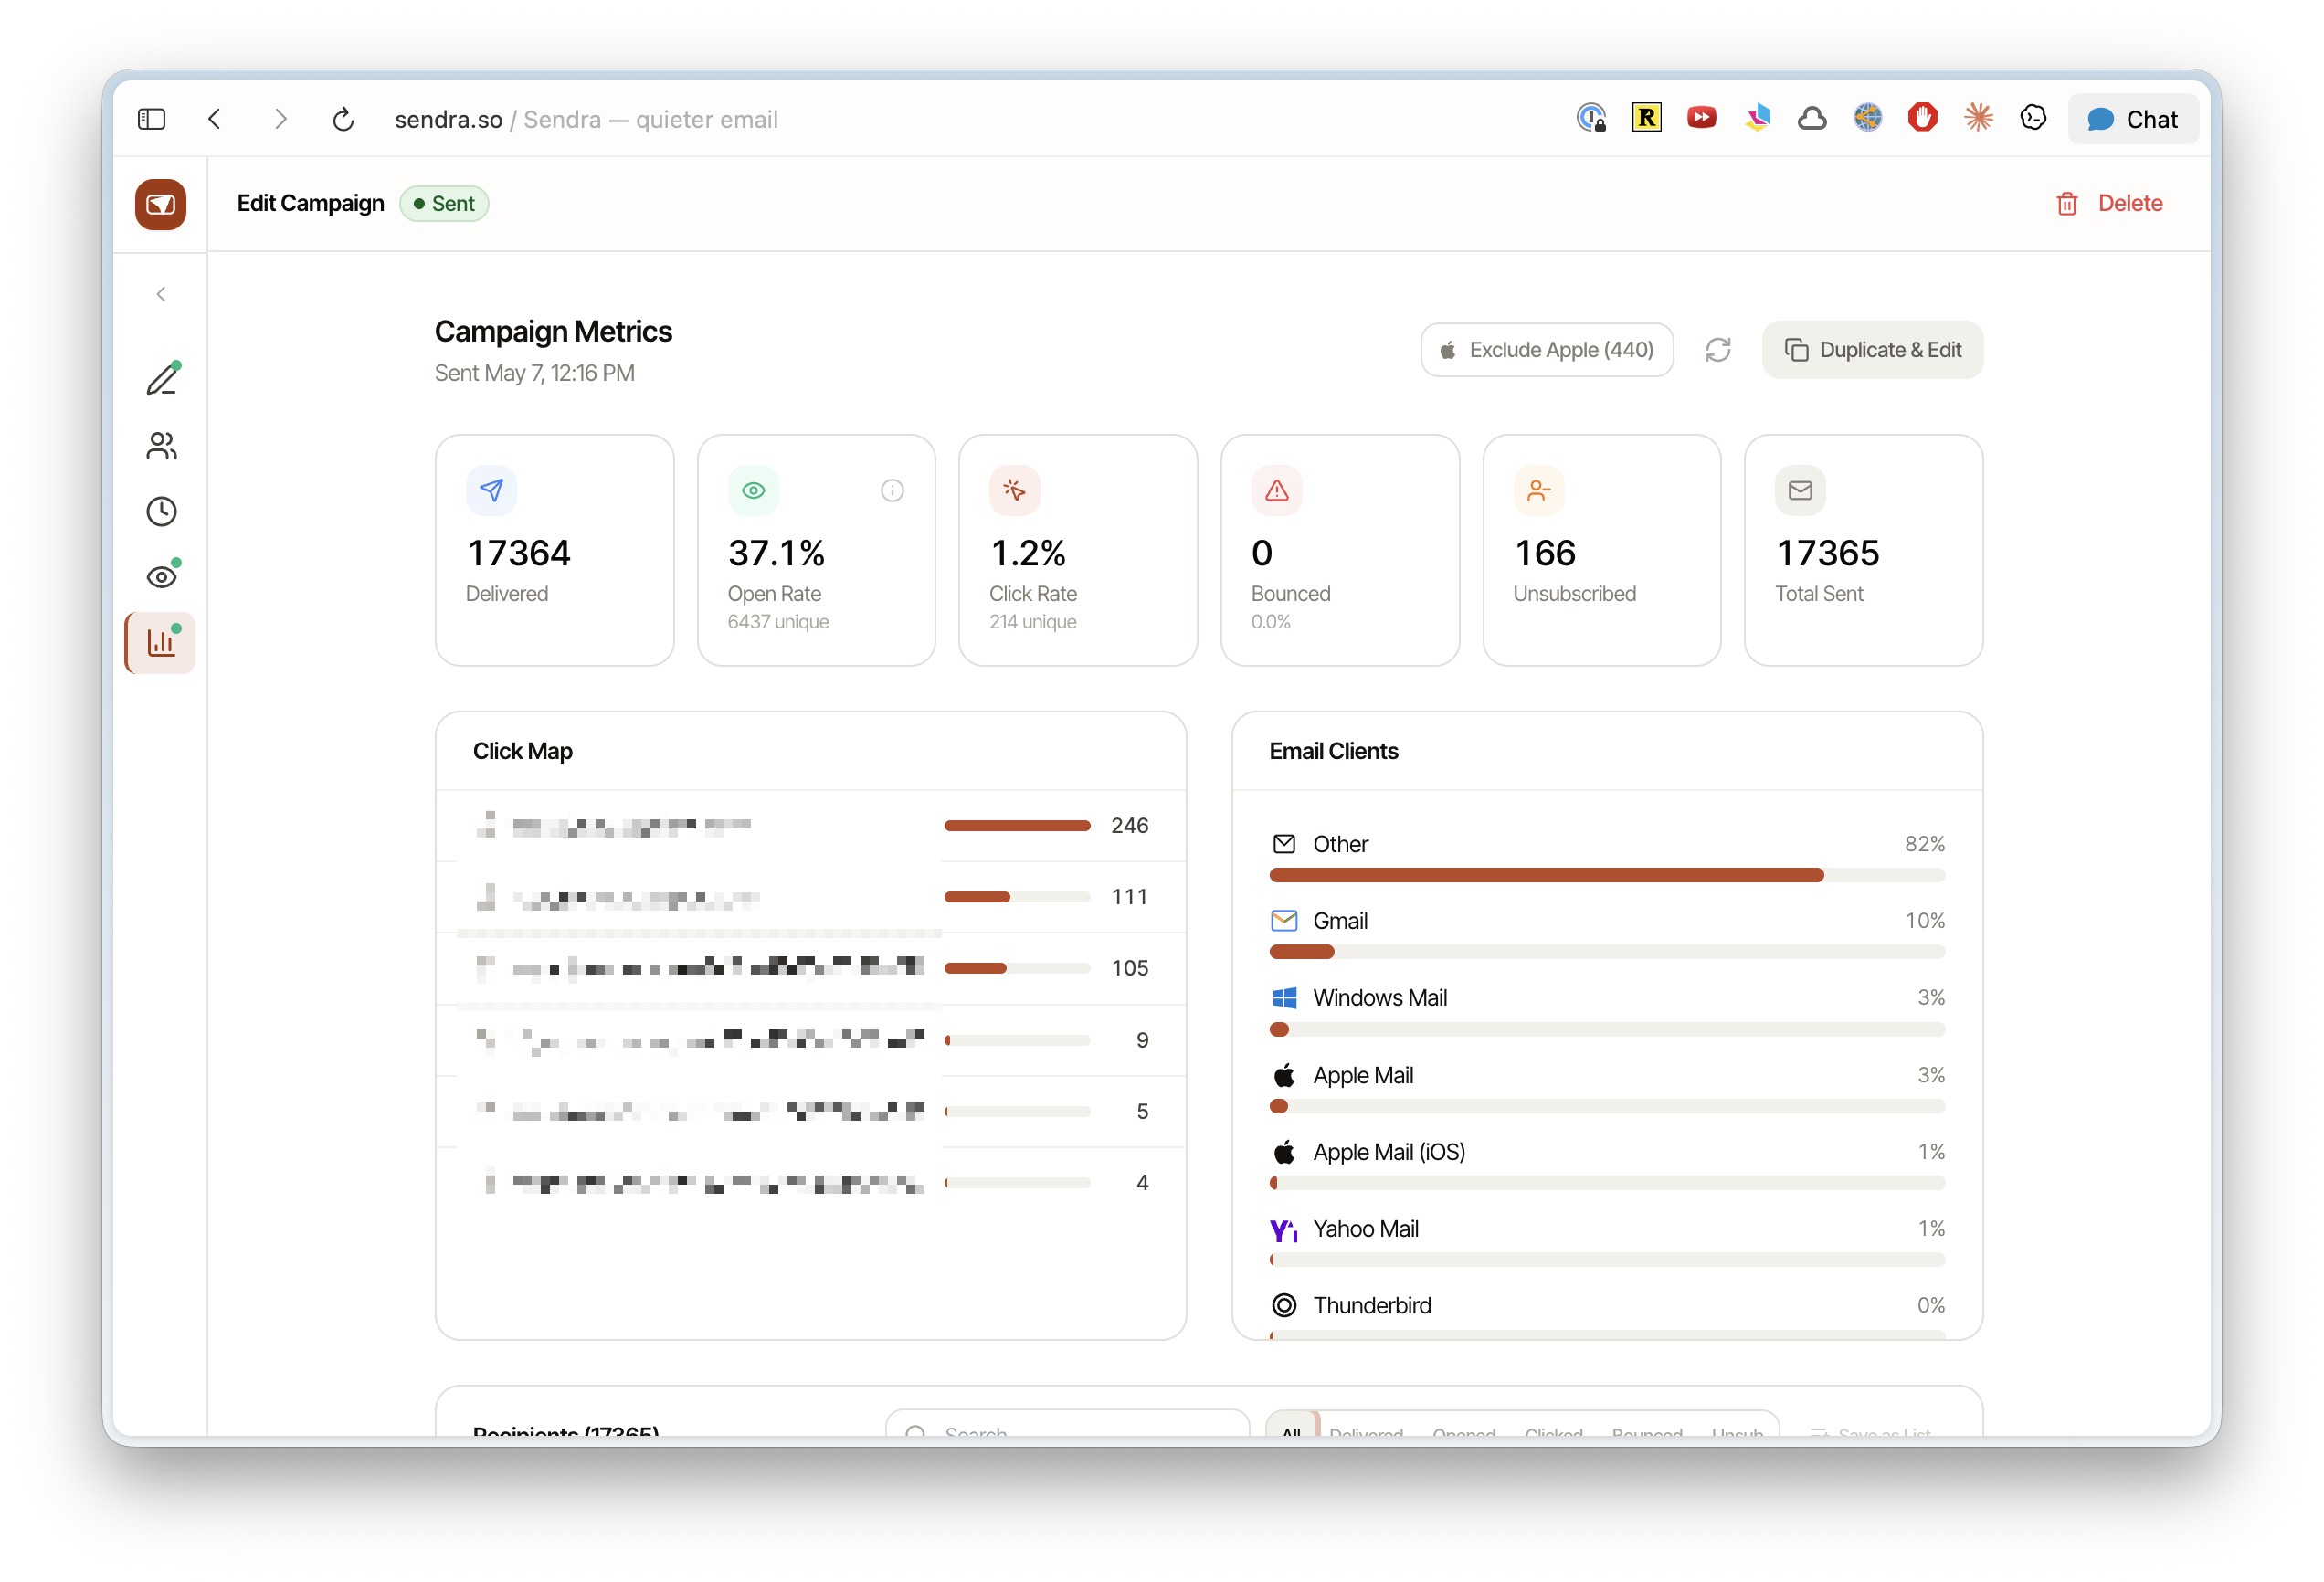Click the orange starburst extension icon
The height and width of the screenshot is (1582, 2324).
tap(1977, 118)
